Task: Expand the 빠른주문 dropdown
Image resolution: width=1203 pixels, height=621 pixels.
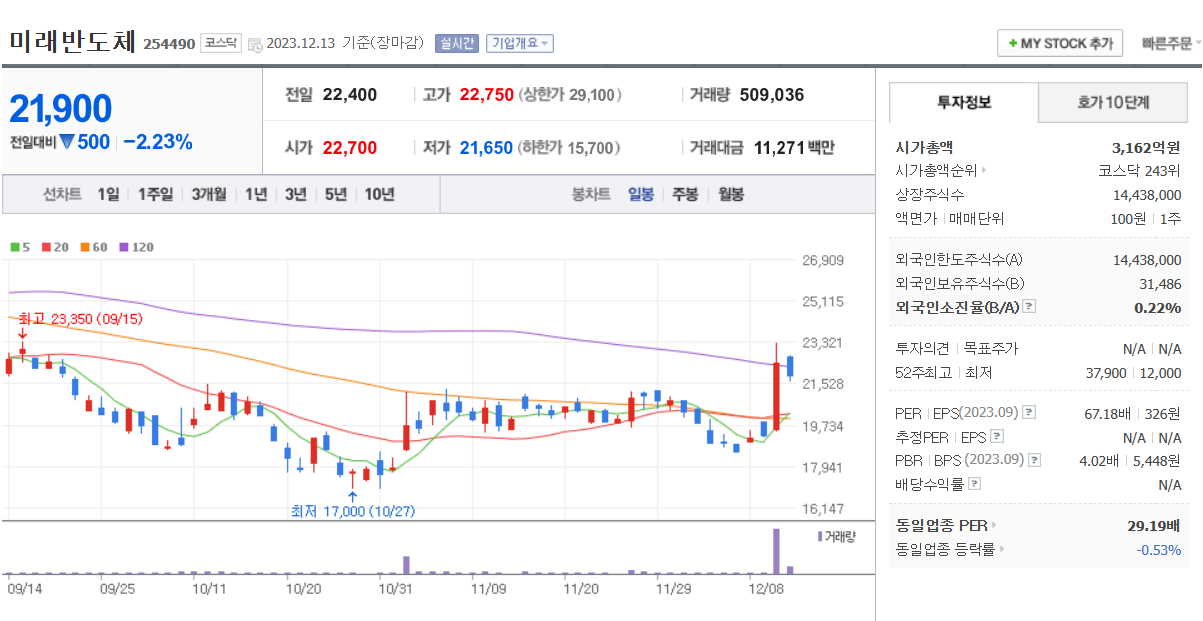Action: click(x=1171, y=44)
